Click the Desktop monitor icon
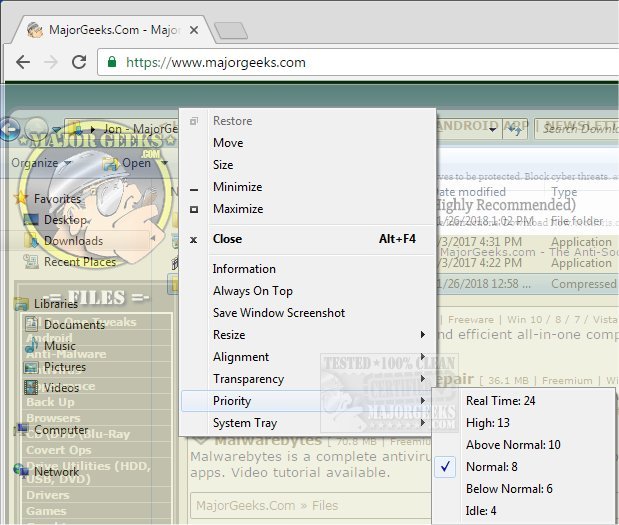The image size is (619, 525). pyautogui.click(x=31, y=220)
